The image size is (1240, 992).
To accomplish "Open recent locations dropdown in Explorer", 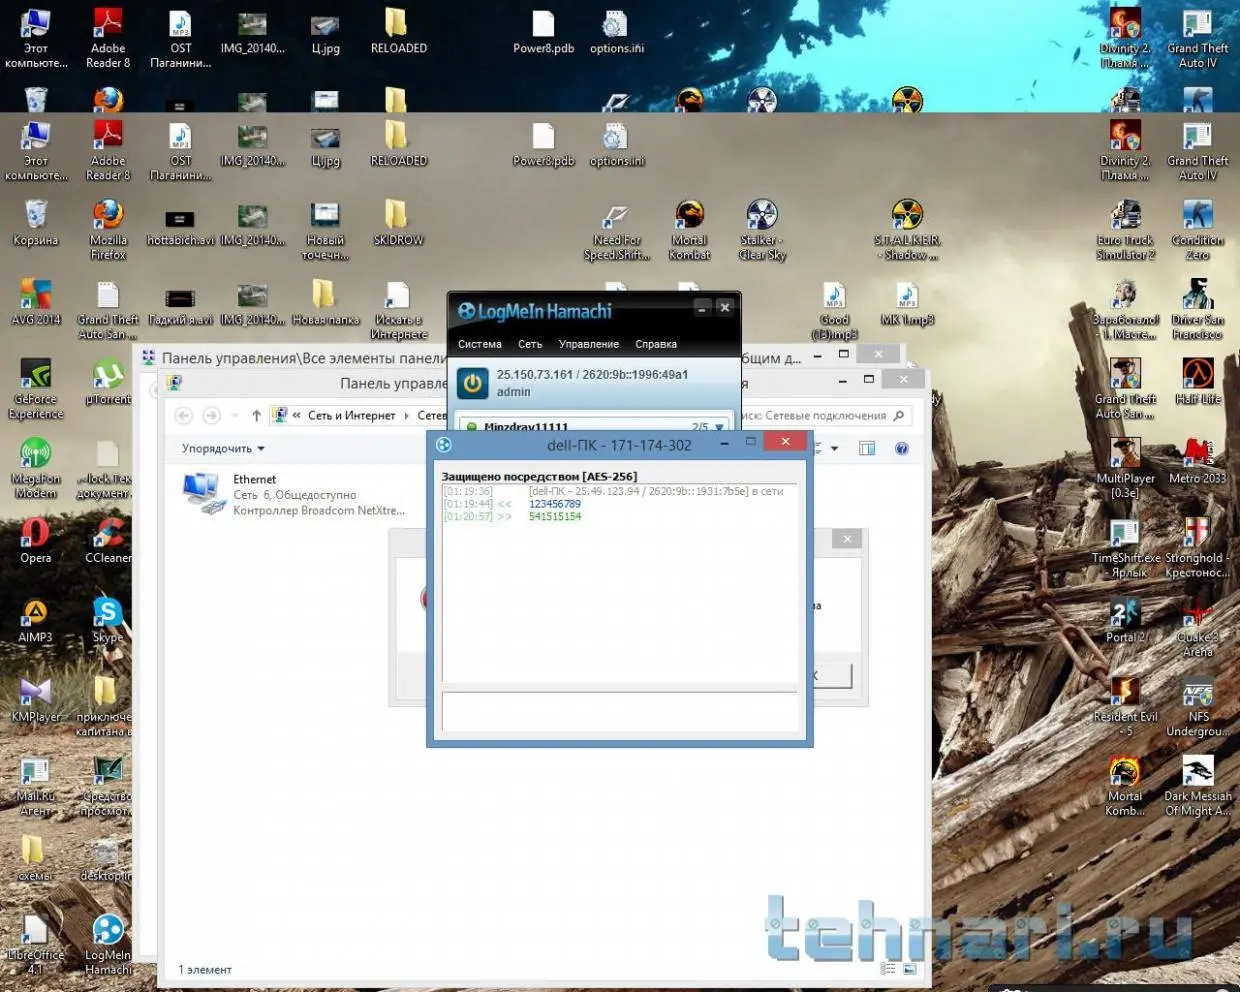I will click(x=235, y=416).
